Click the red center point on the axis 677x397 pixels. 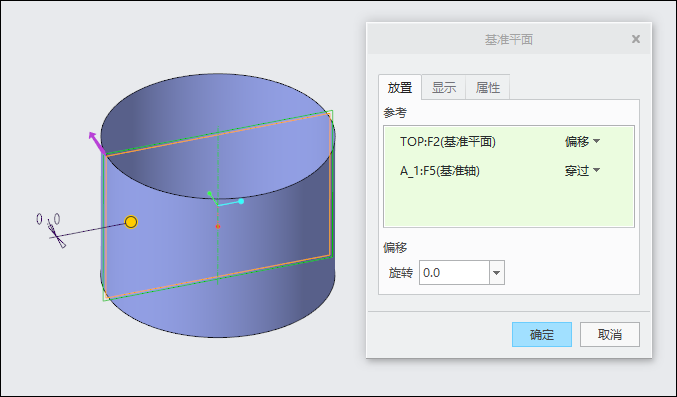(218, 226)
